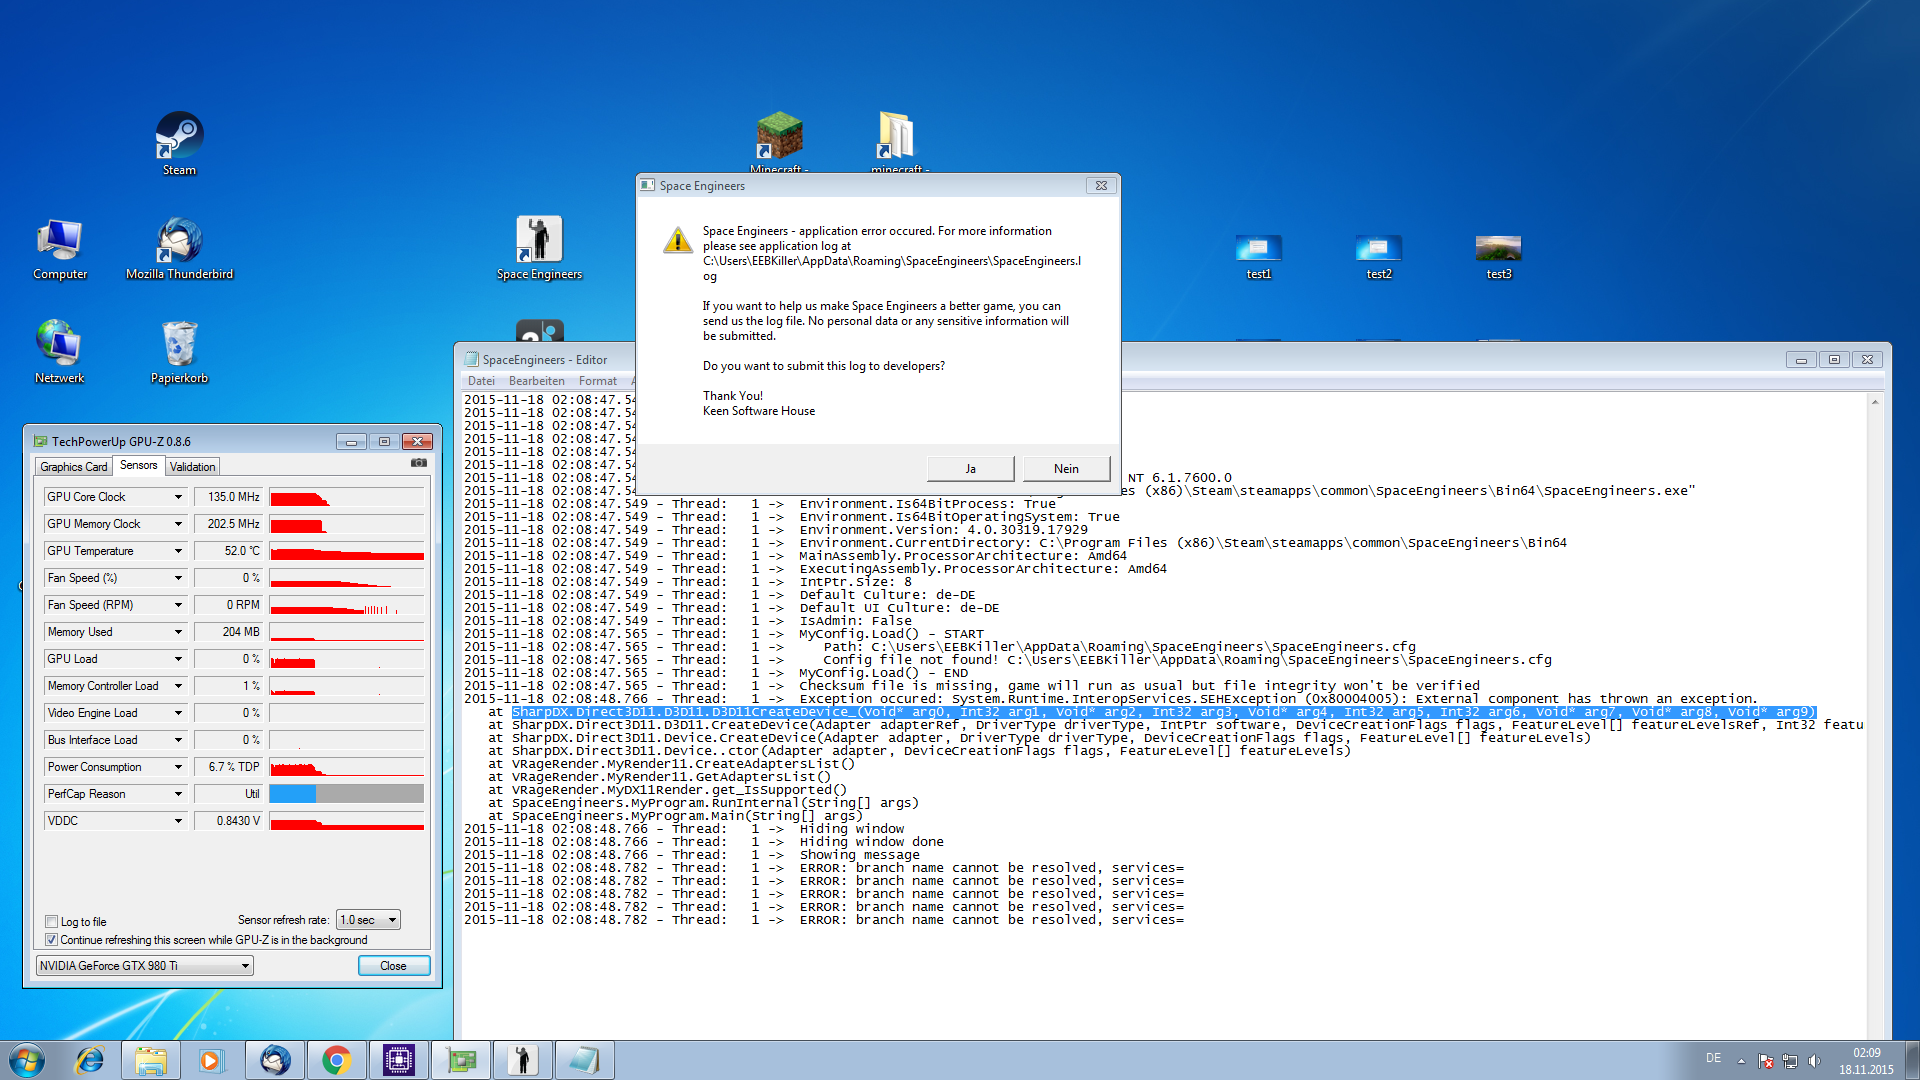Viewport: 1920px width, 1080px height.
Task: Switch to Sensors tab in GPU-Z
Action: [x=138, y=466]
